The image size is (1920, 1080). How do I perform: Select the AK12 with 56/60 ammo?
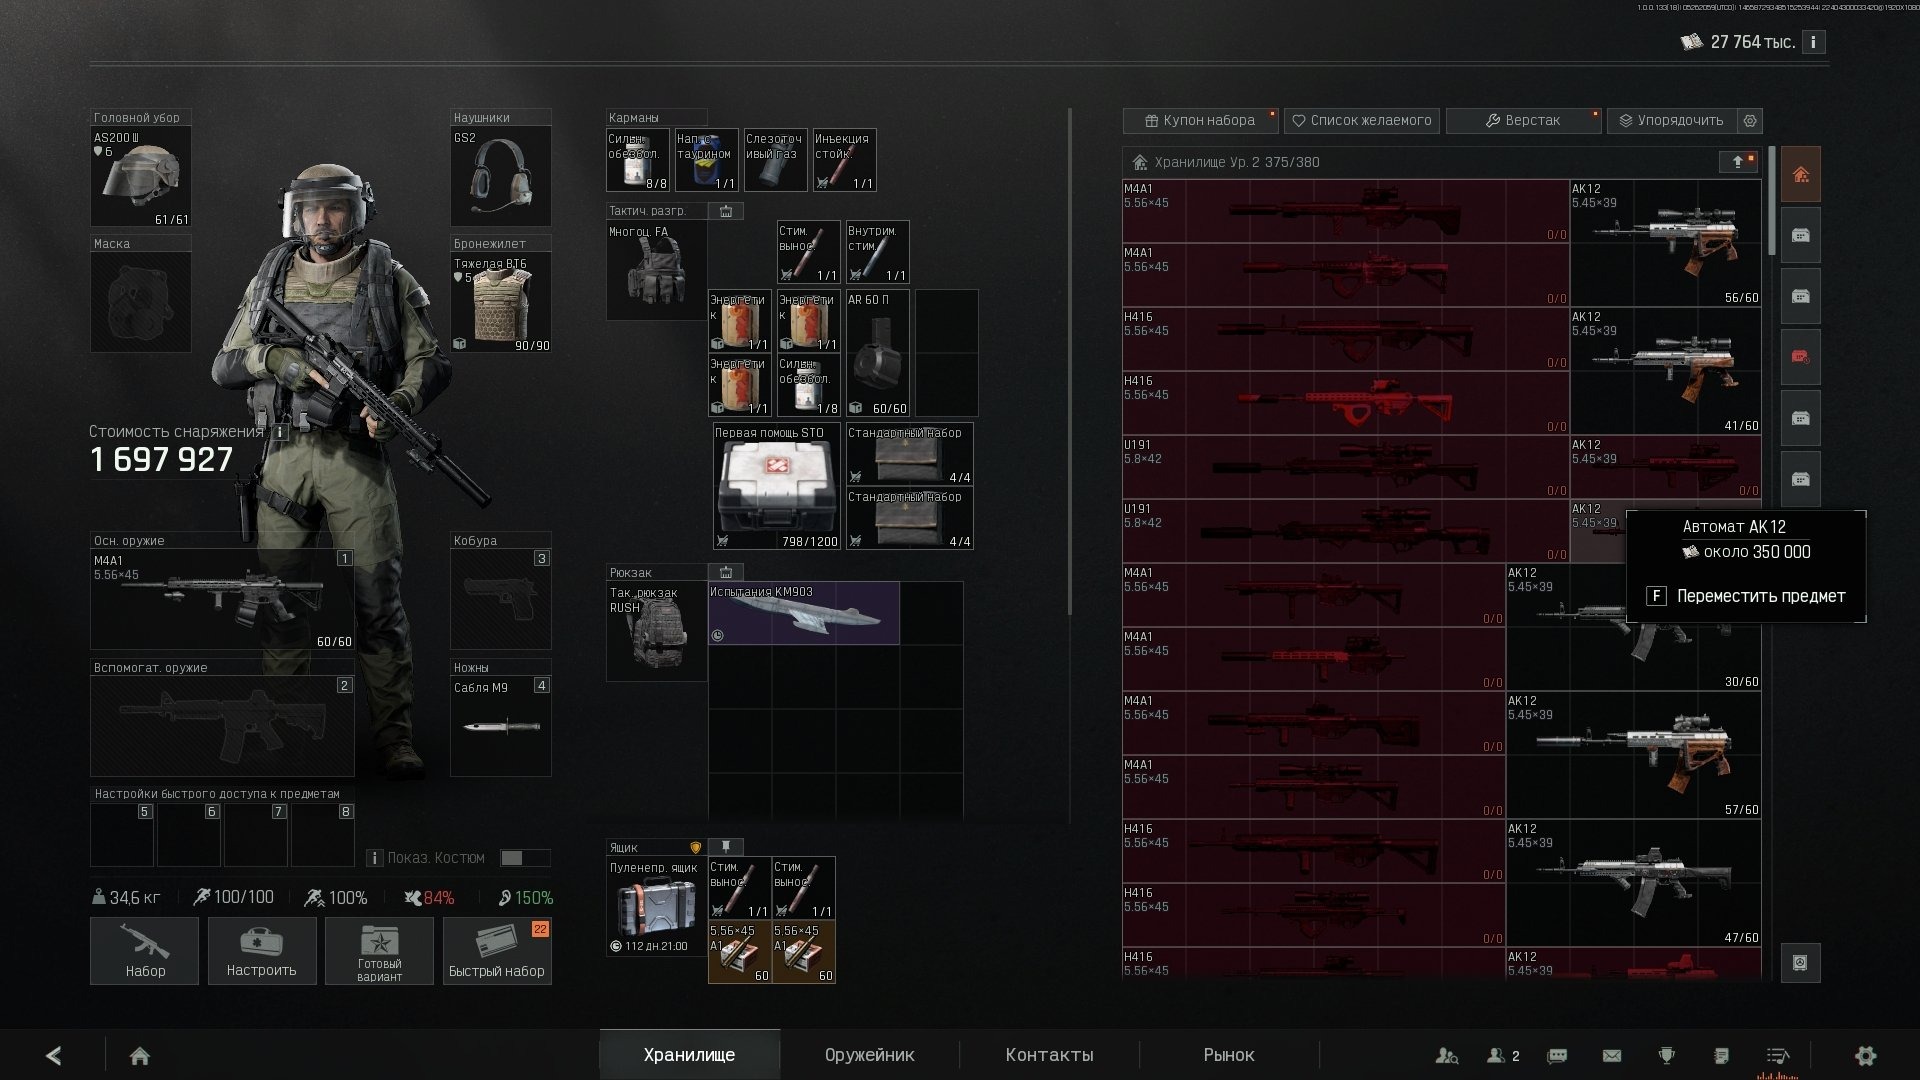pos(1665,243)
